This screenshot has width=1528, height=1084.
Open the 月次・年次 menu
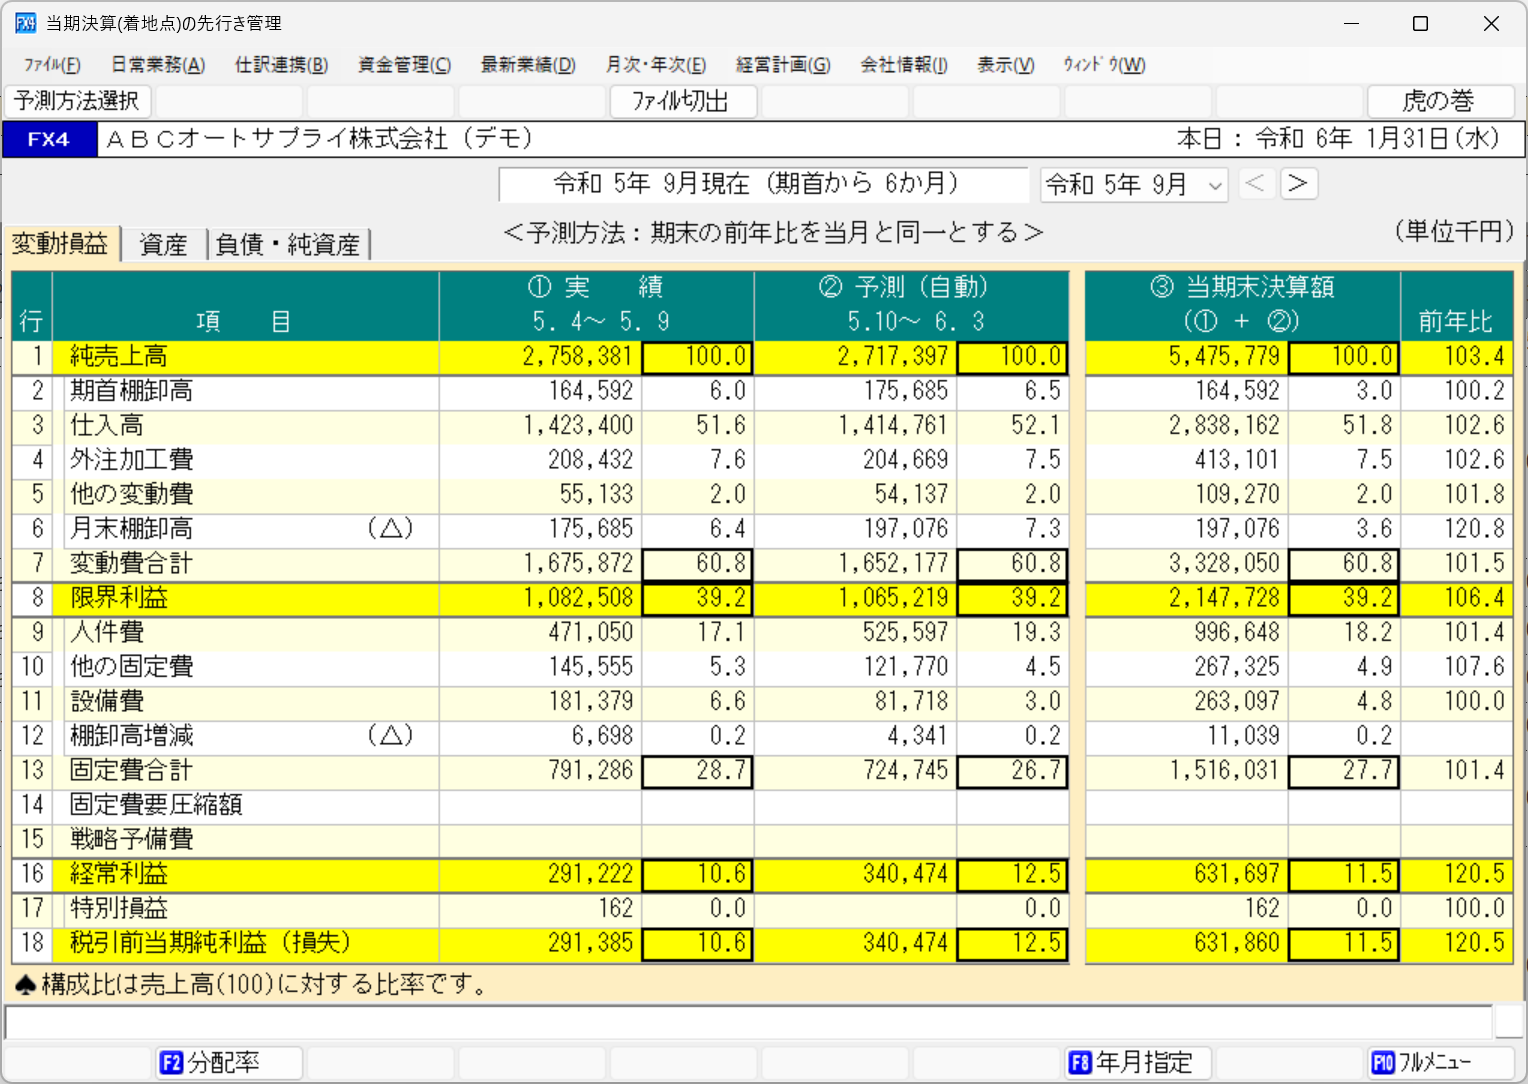coord(655,64)
